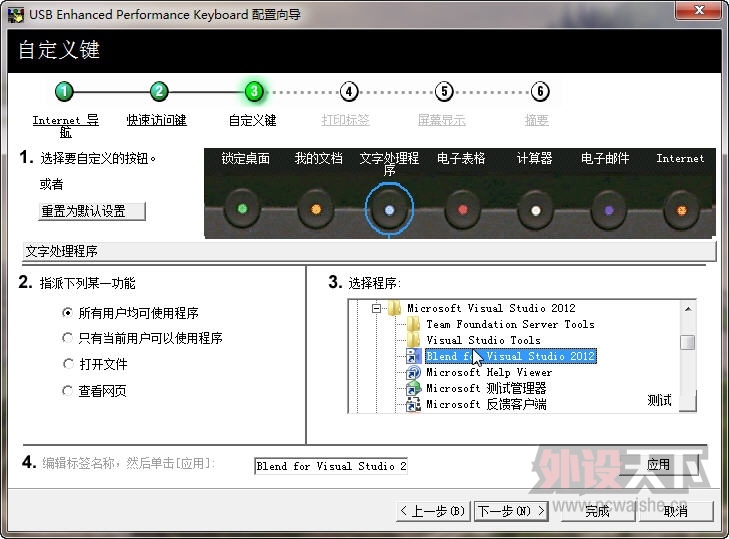729x539 pixels.
Task: Open the 打印标签 step link
Action: (345, 120)
